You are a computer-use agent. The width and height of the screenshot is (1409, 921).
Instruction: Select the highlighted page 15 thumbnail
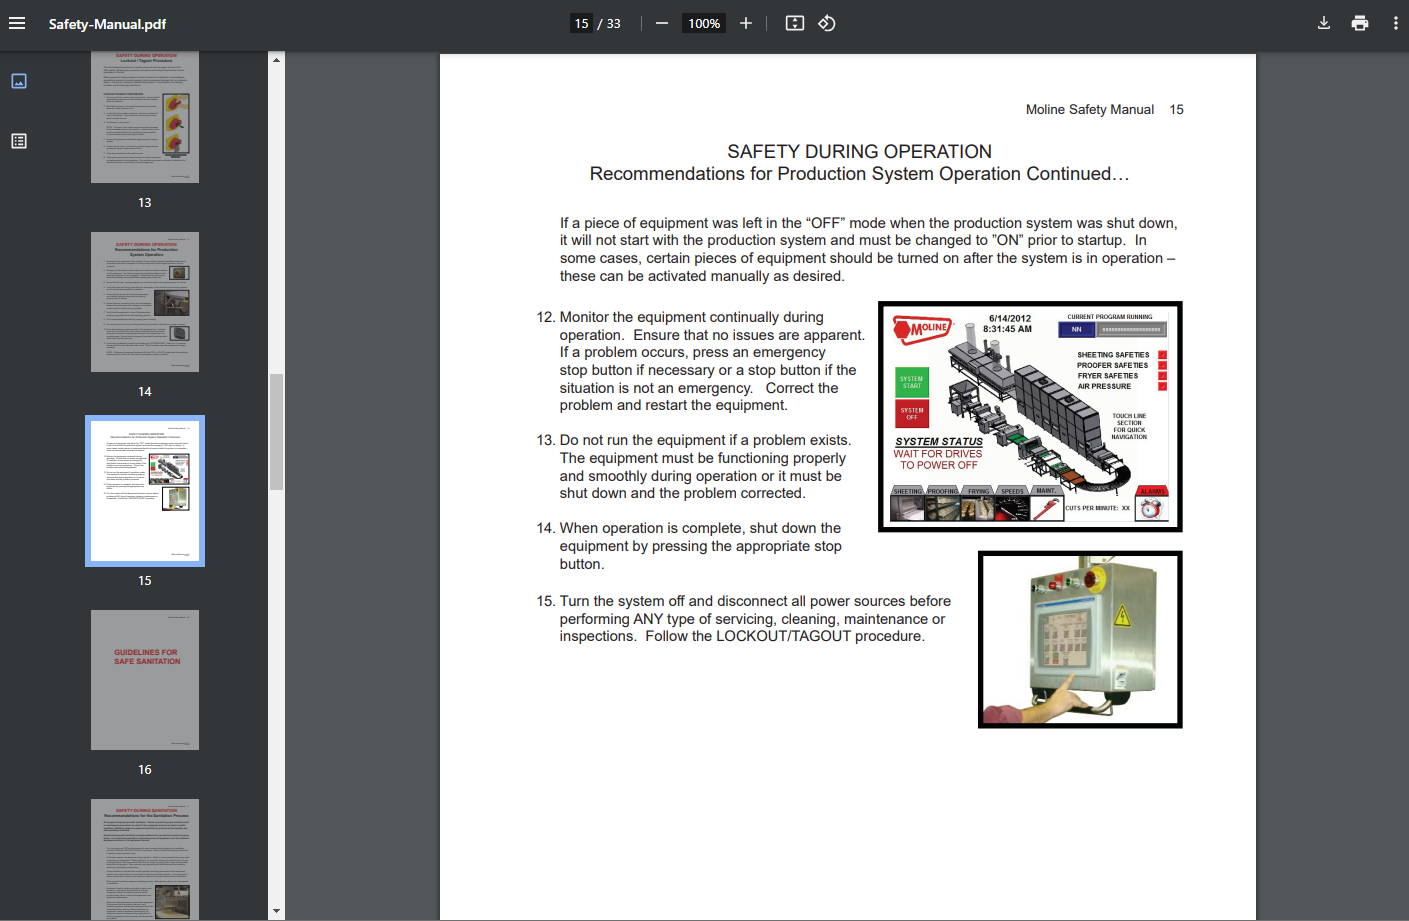pos(145,491)
